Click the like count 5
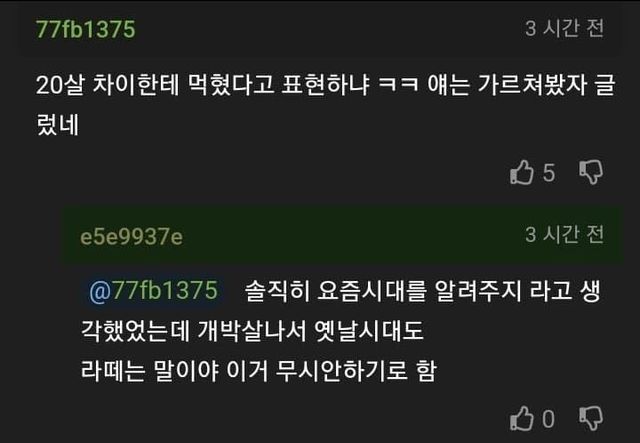 [548, 173]
